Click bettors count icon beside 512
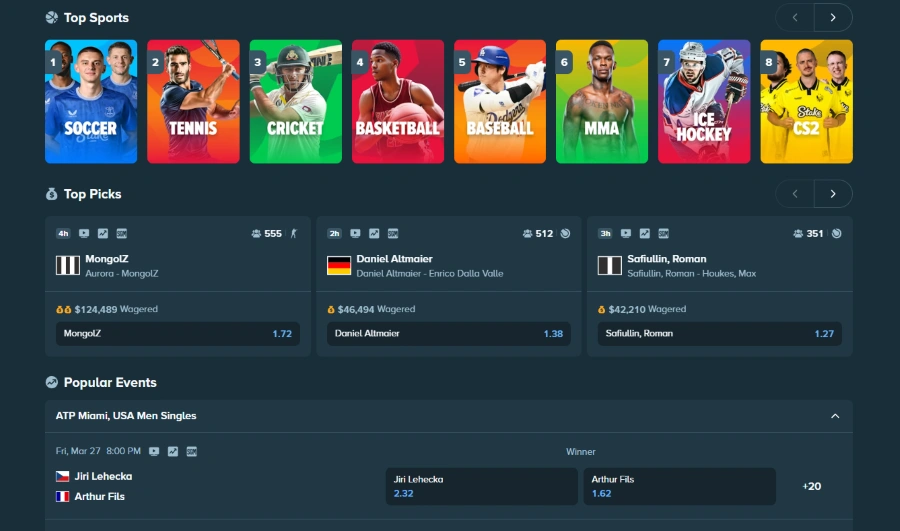900x531 pixels. [x=527, y=234]
